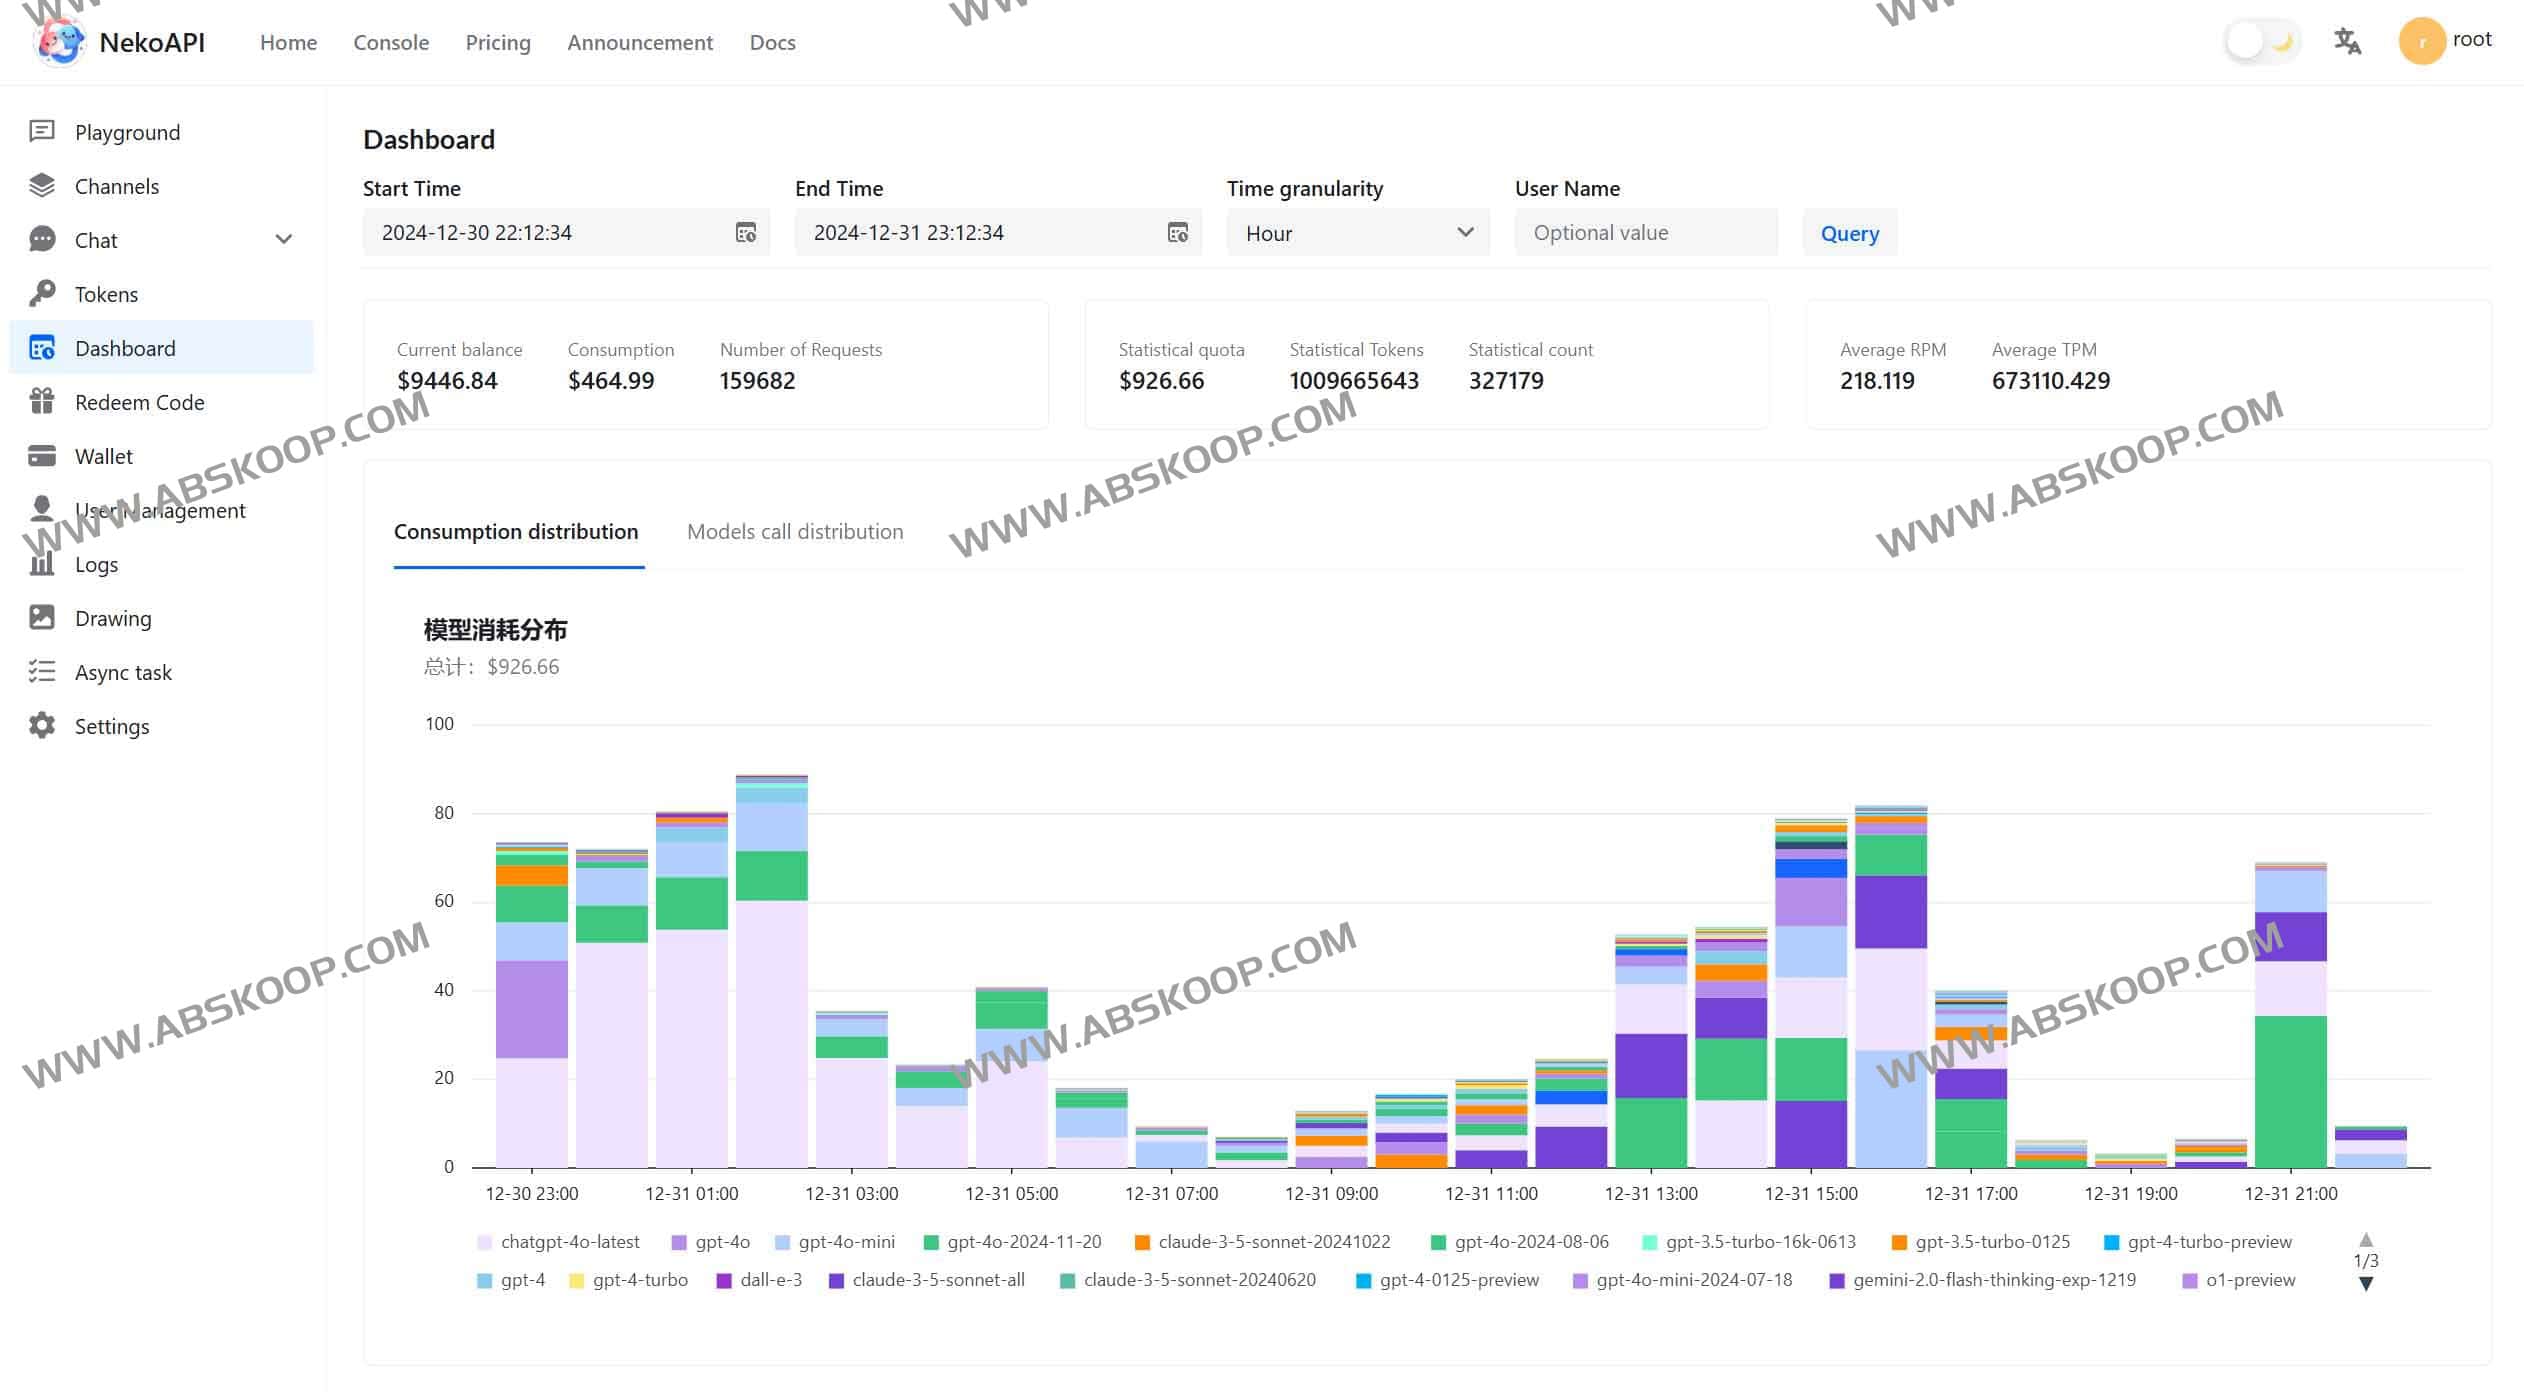The width and height of the screenshot is (2524, 1392).
Task: Open the End Time calendar icon
Action: (x=1178, y=233)
